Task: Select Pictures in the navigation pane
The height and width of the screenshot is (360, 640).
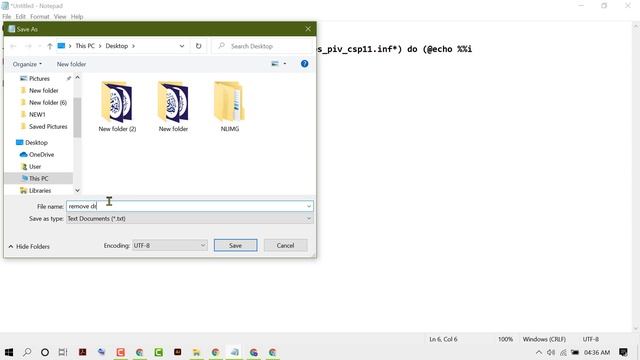Action: click(x=39, y=78)
